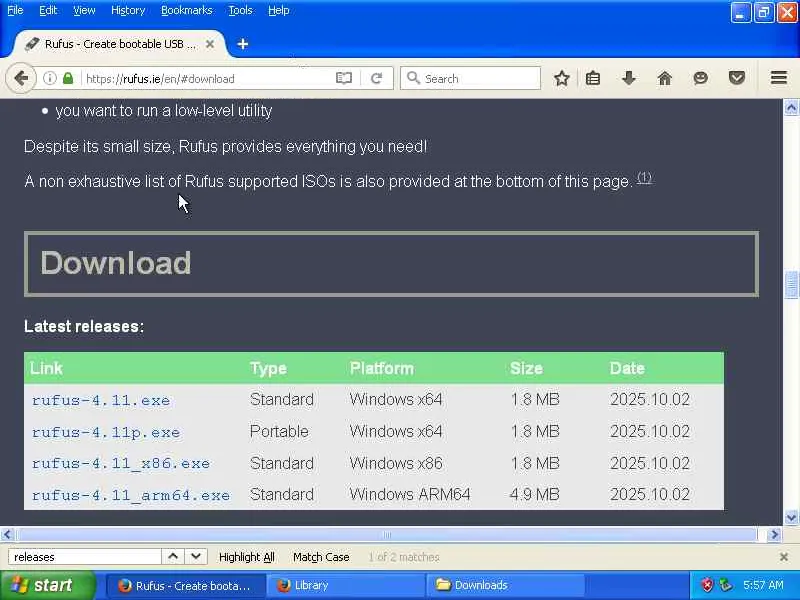Open the Tools menu

(x=240, y=10)
